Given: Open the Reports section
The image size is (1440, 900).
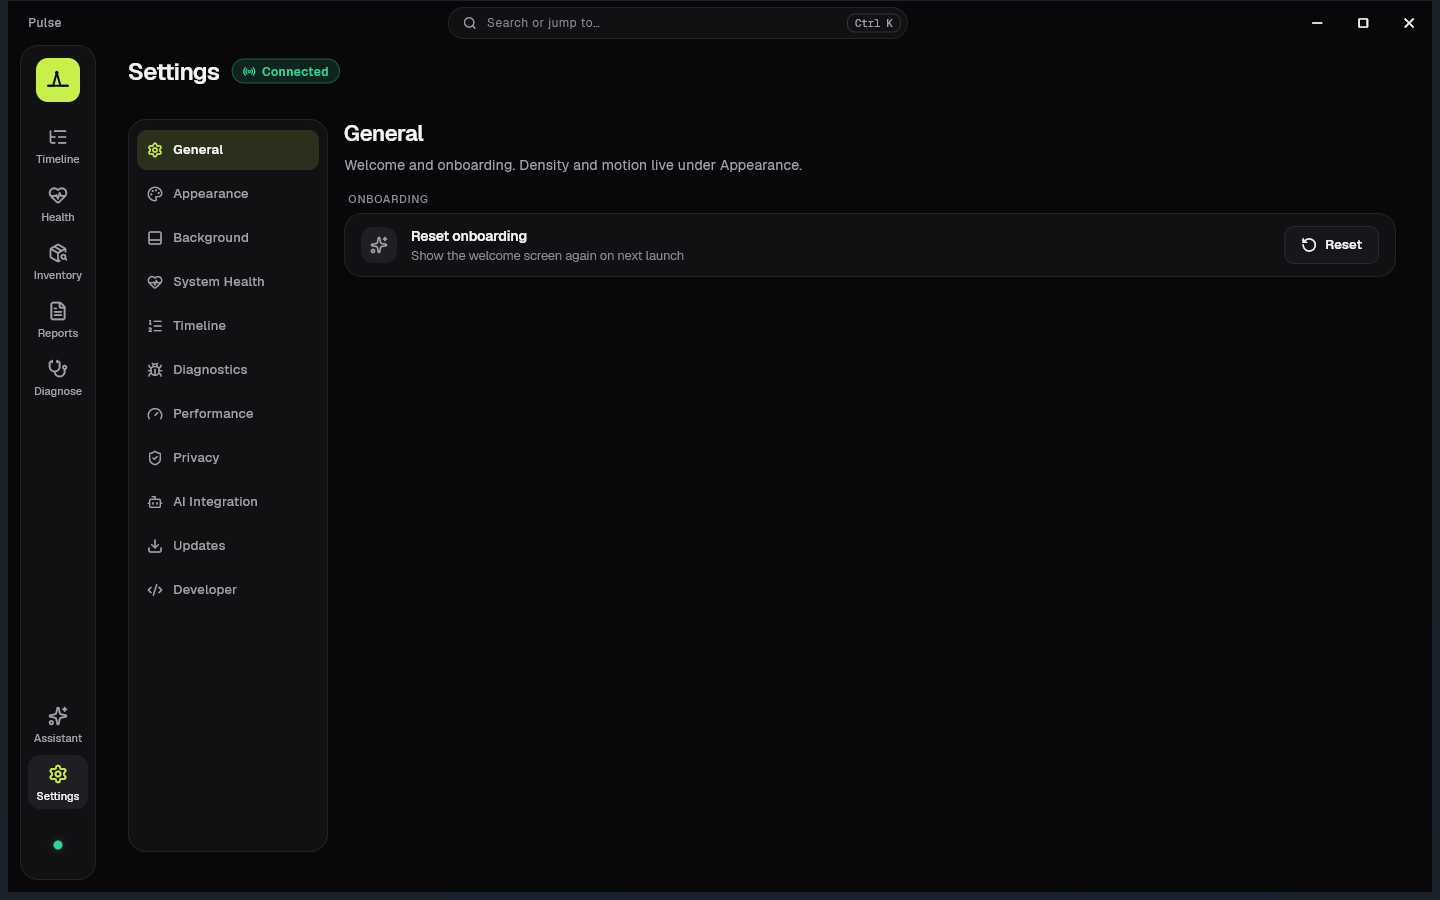Looking at the screenshot, I should pyautogui.click(x=58, y=320).
